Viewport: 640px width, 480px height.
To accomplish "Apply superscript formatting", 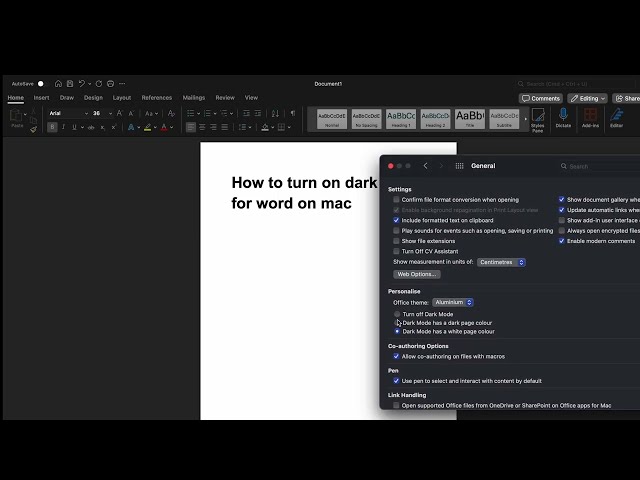I will coord(113,127).
